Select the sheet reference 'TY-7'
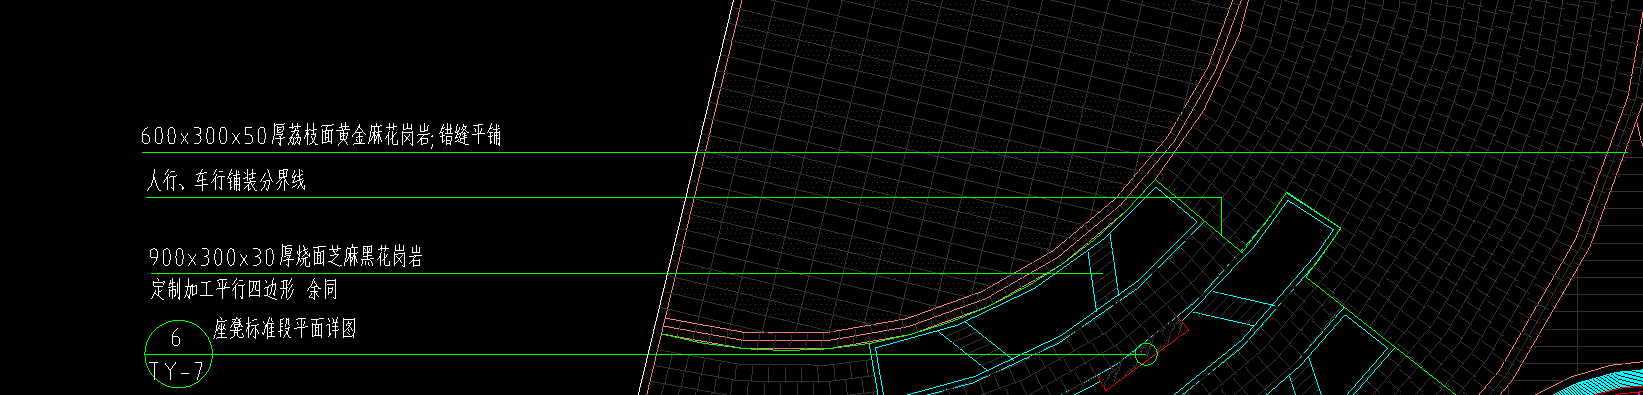Image resolution: width=1643 pixels, height=395 pixels. 177,372
